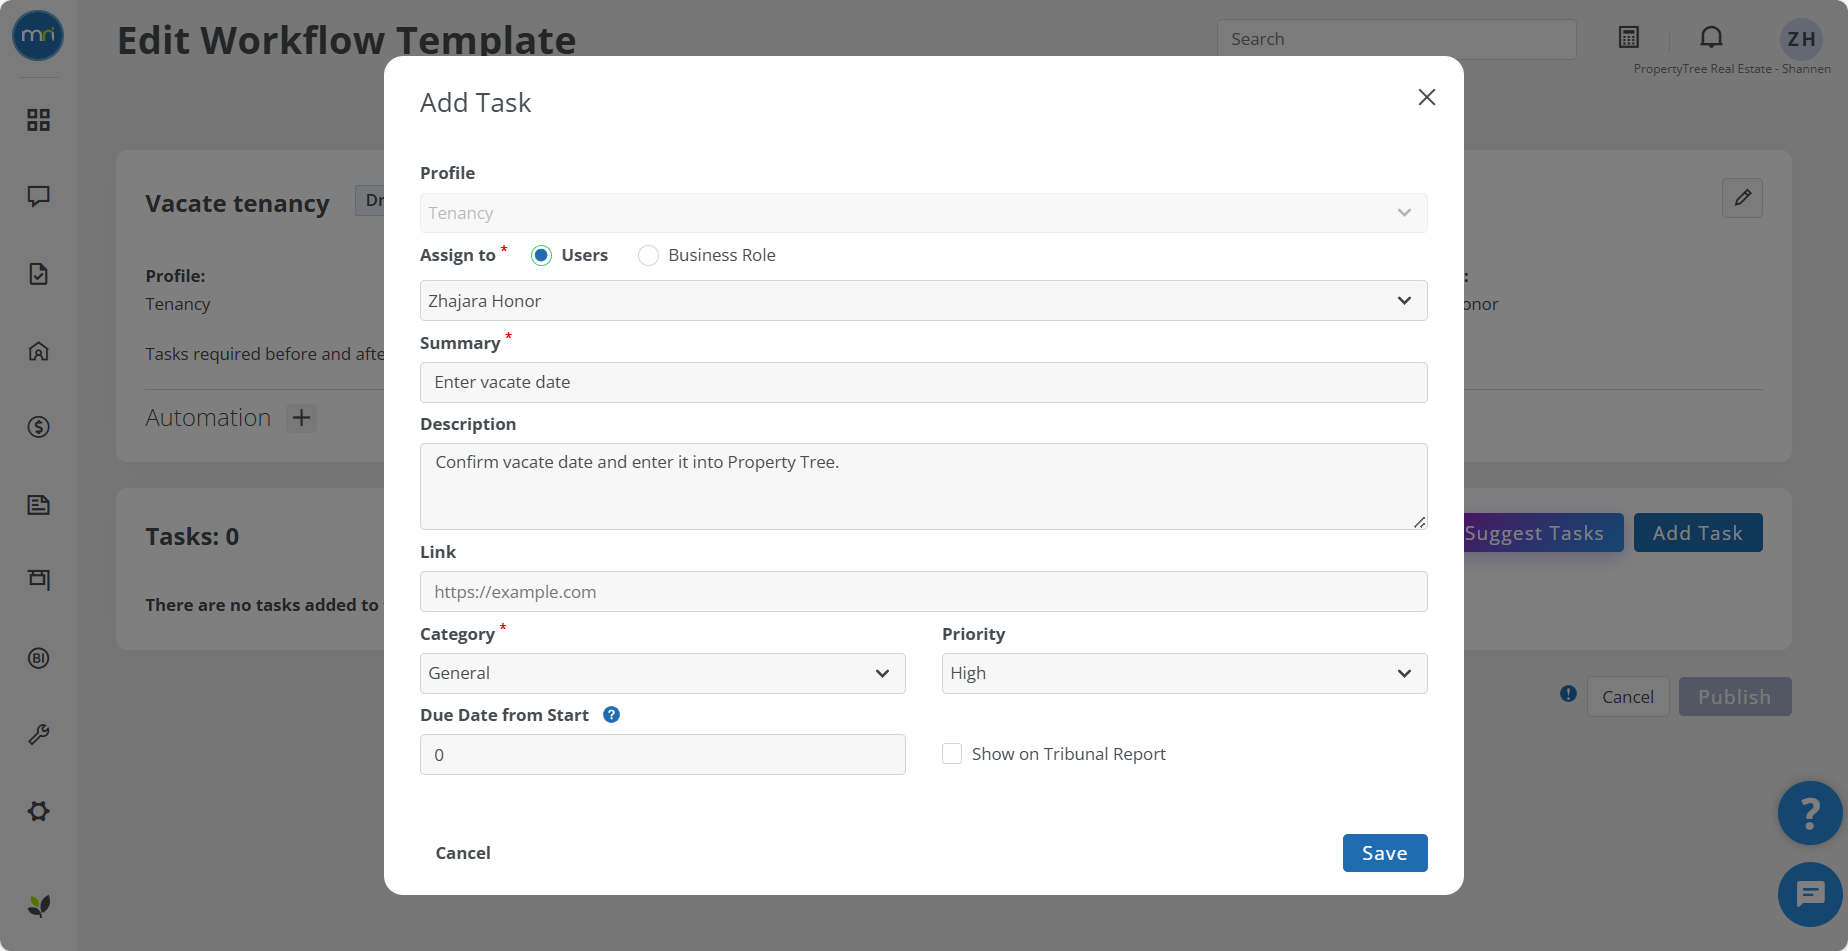Select the Users radio button
1848x951 pixels.
[541, 255]
